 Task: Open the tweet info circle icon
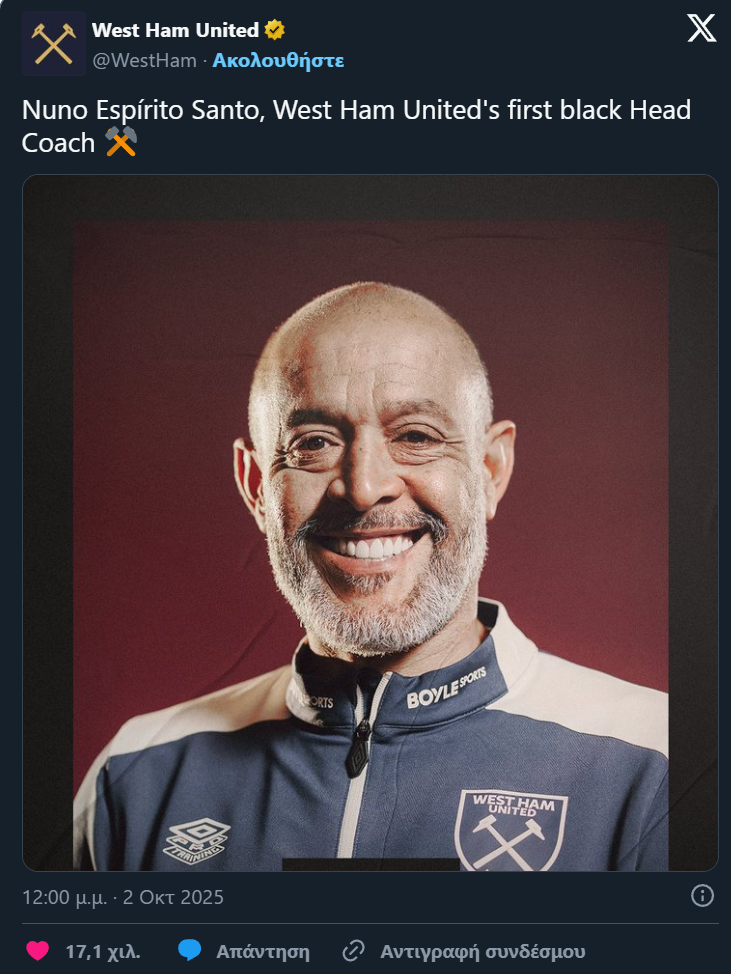(702, 896)
